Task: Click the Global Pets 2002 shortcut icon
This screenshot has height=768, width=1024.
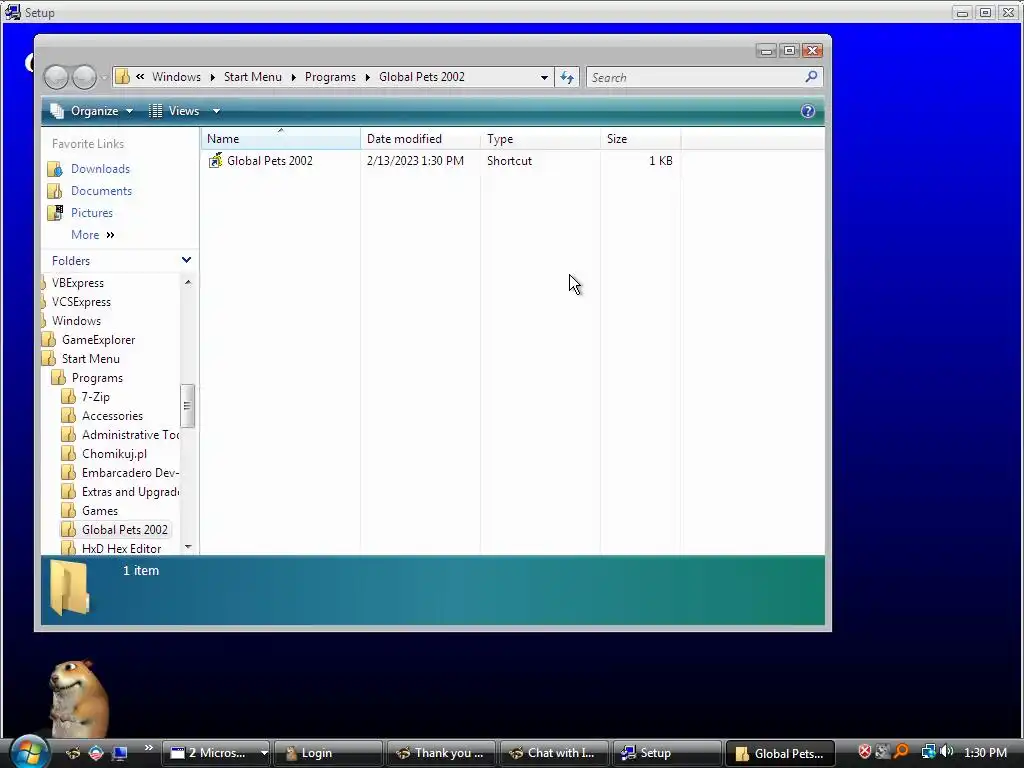Action: [216, 161]
